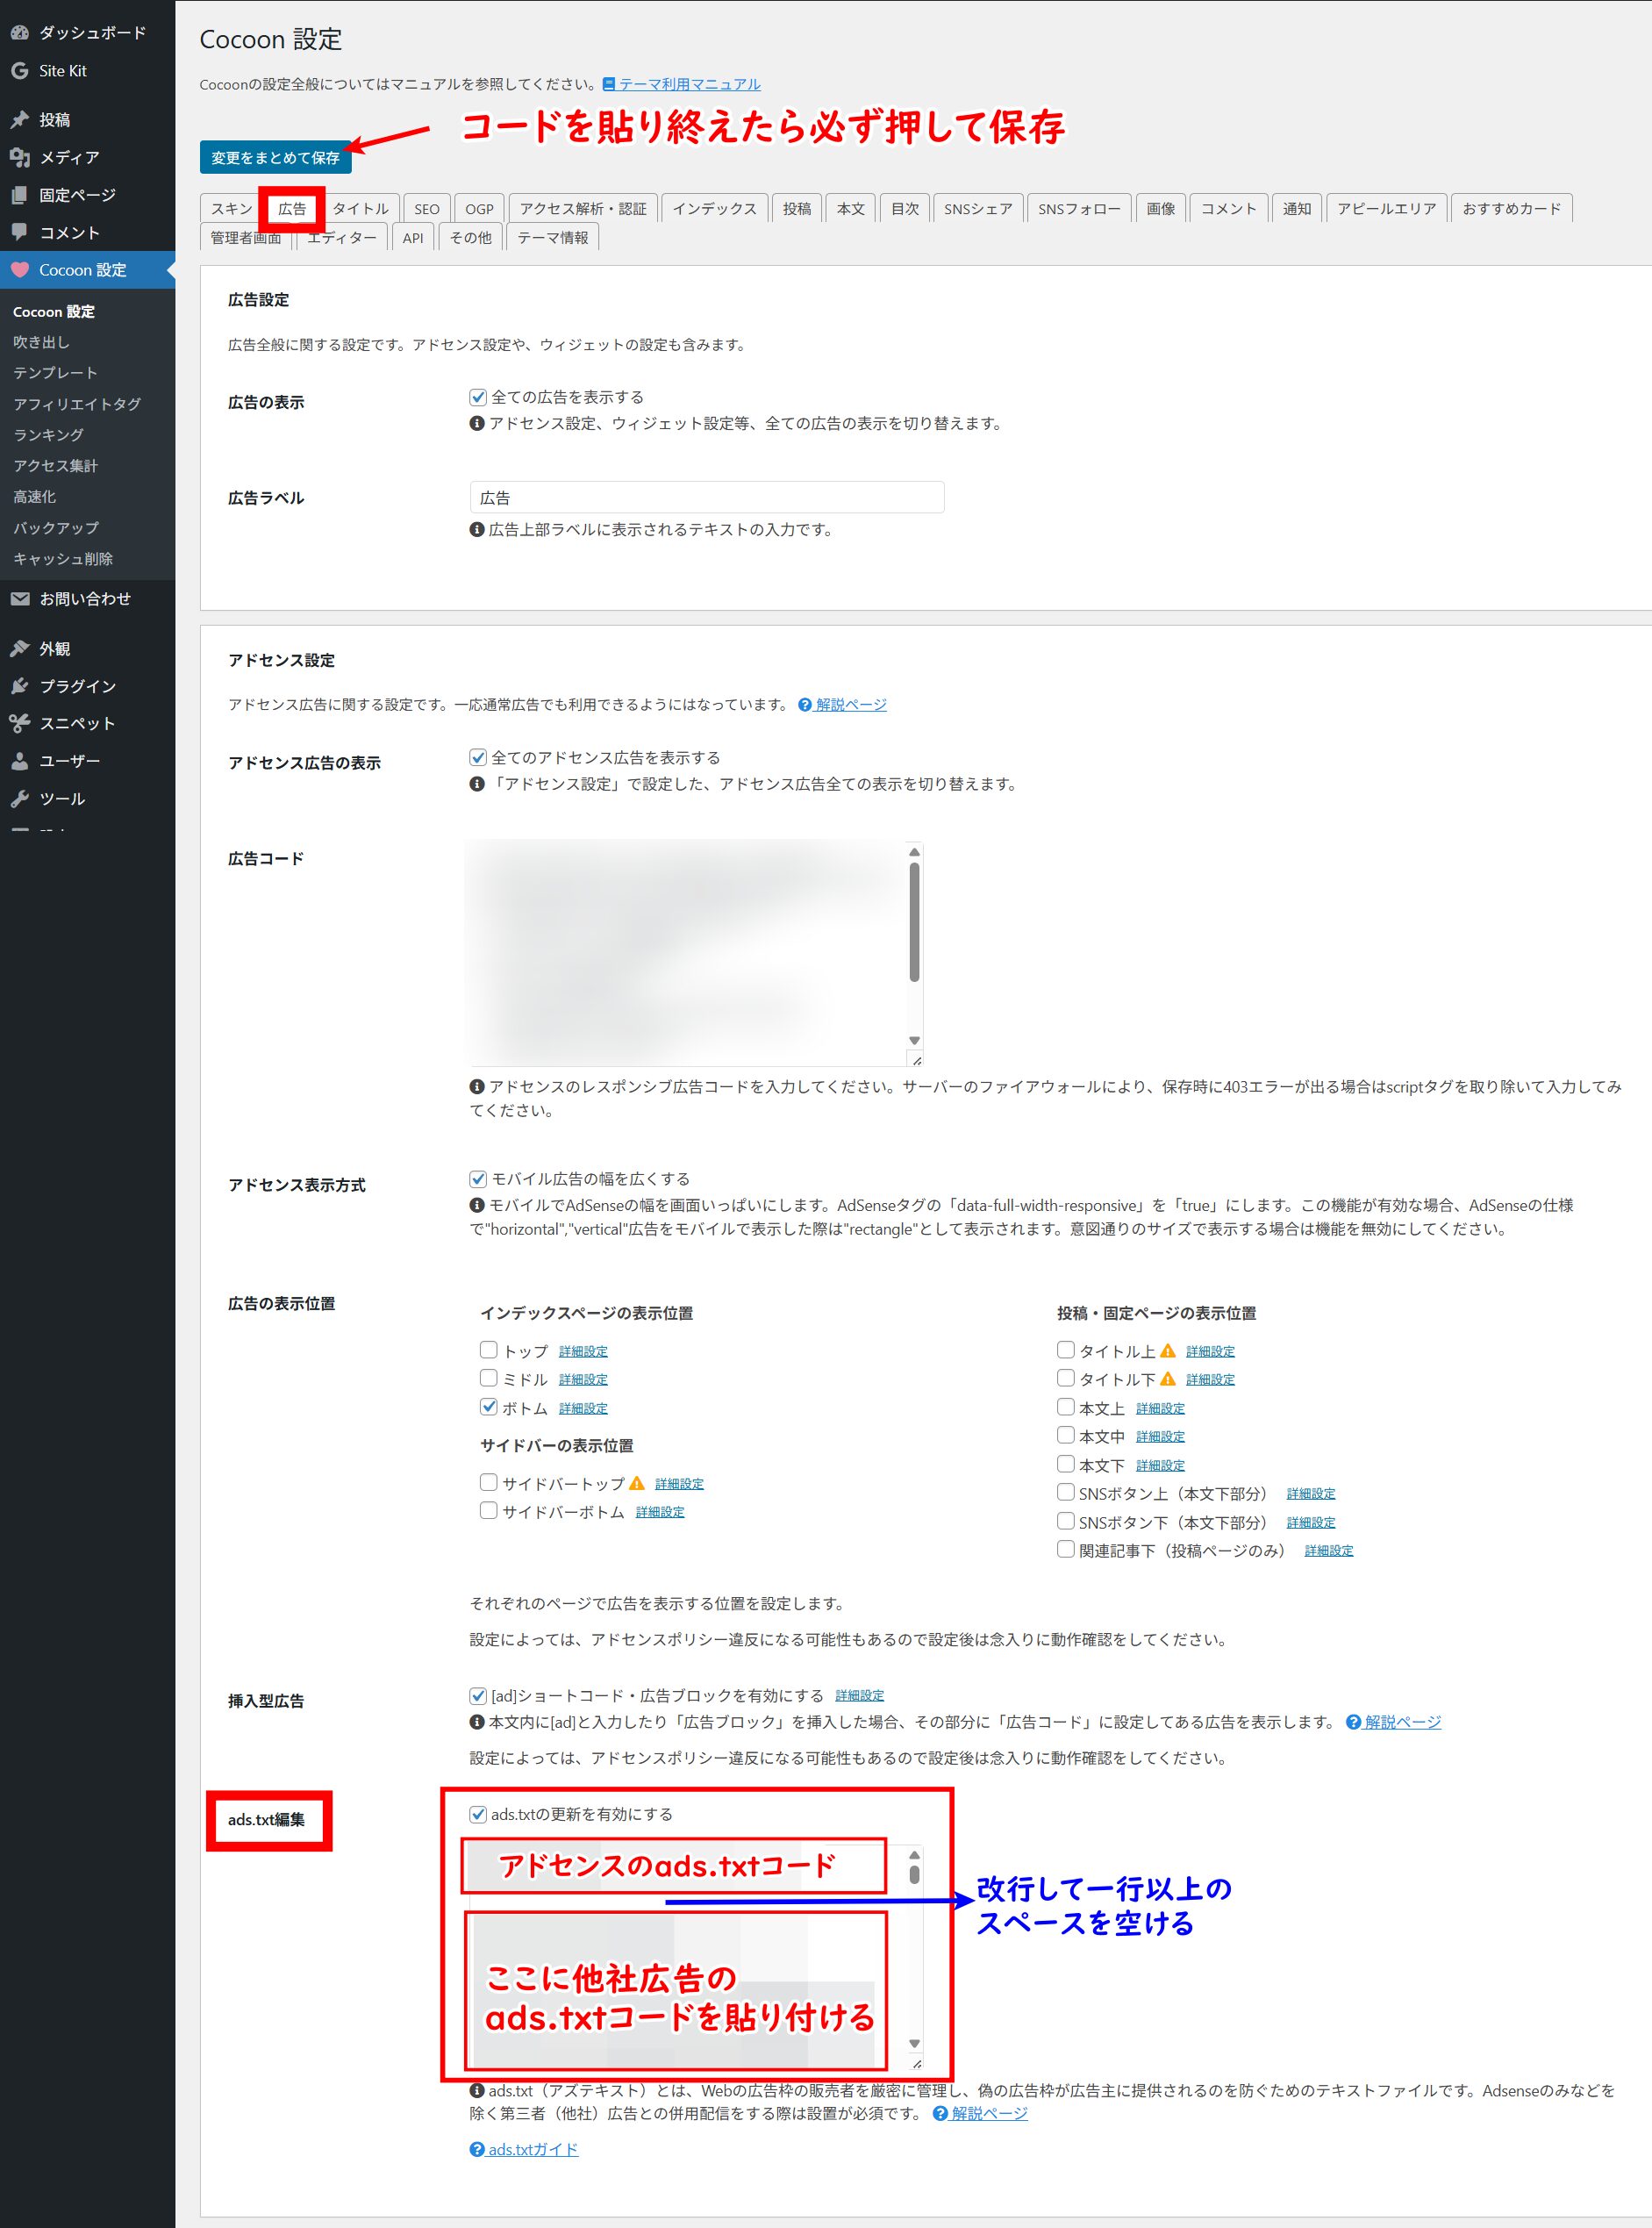This screenshot has width=1652, height=2228.
Task: Open 吹き出し submenu item
Action: coord(41,342)
